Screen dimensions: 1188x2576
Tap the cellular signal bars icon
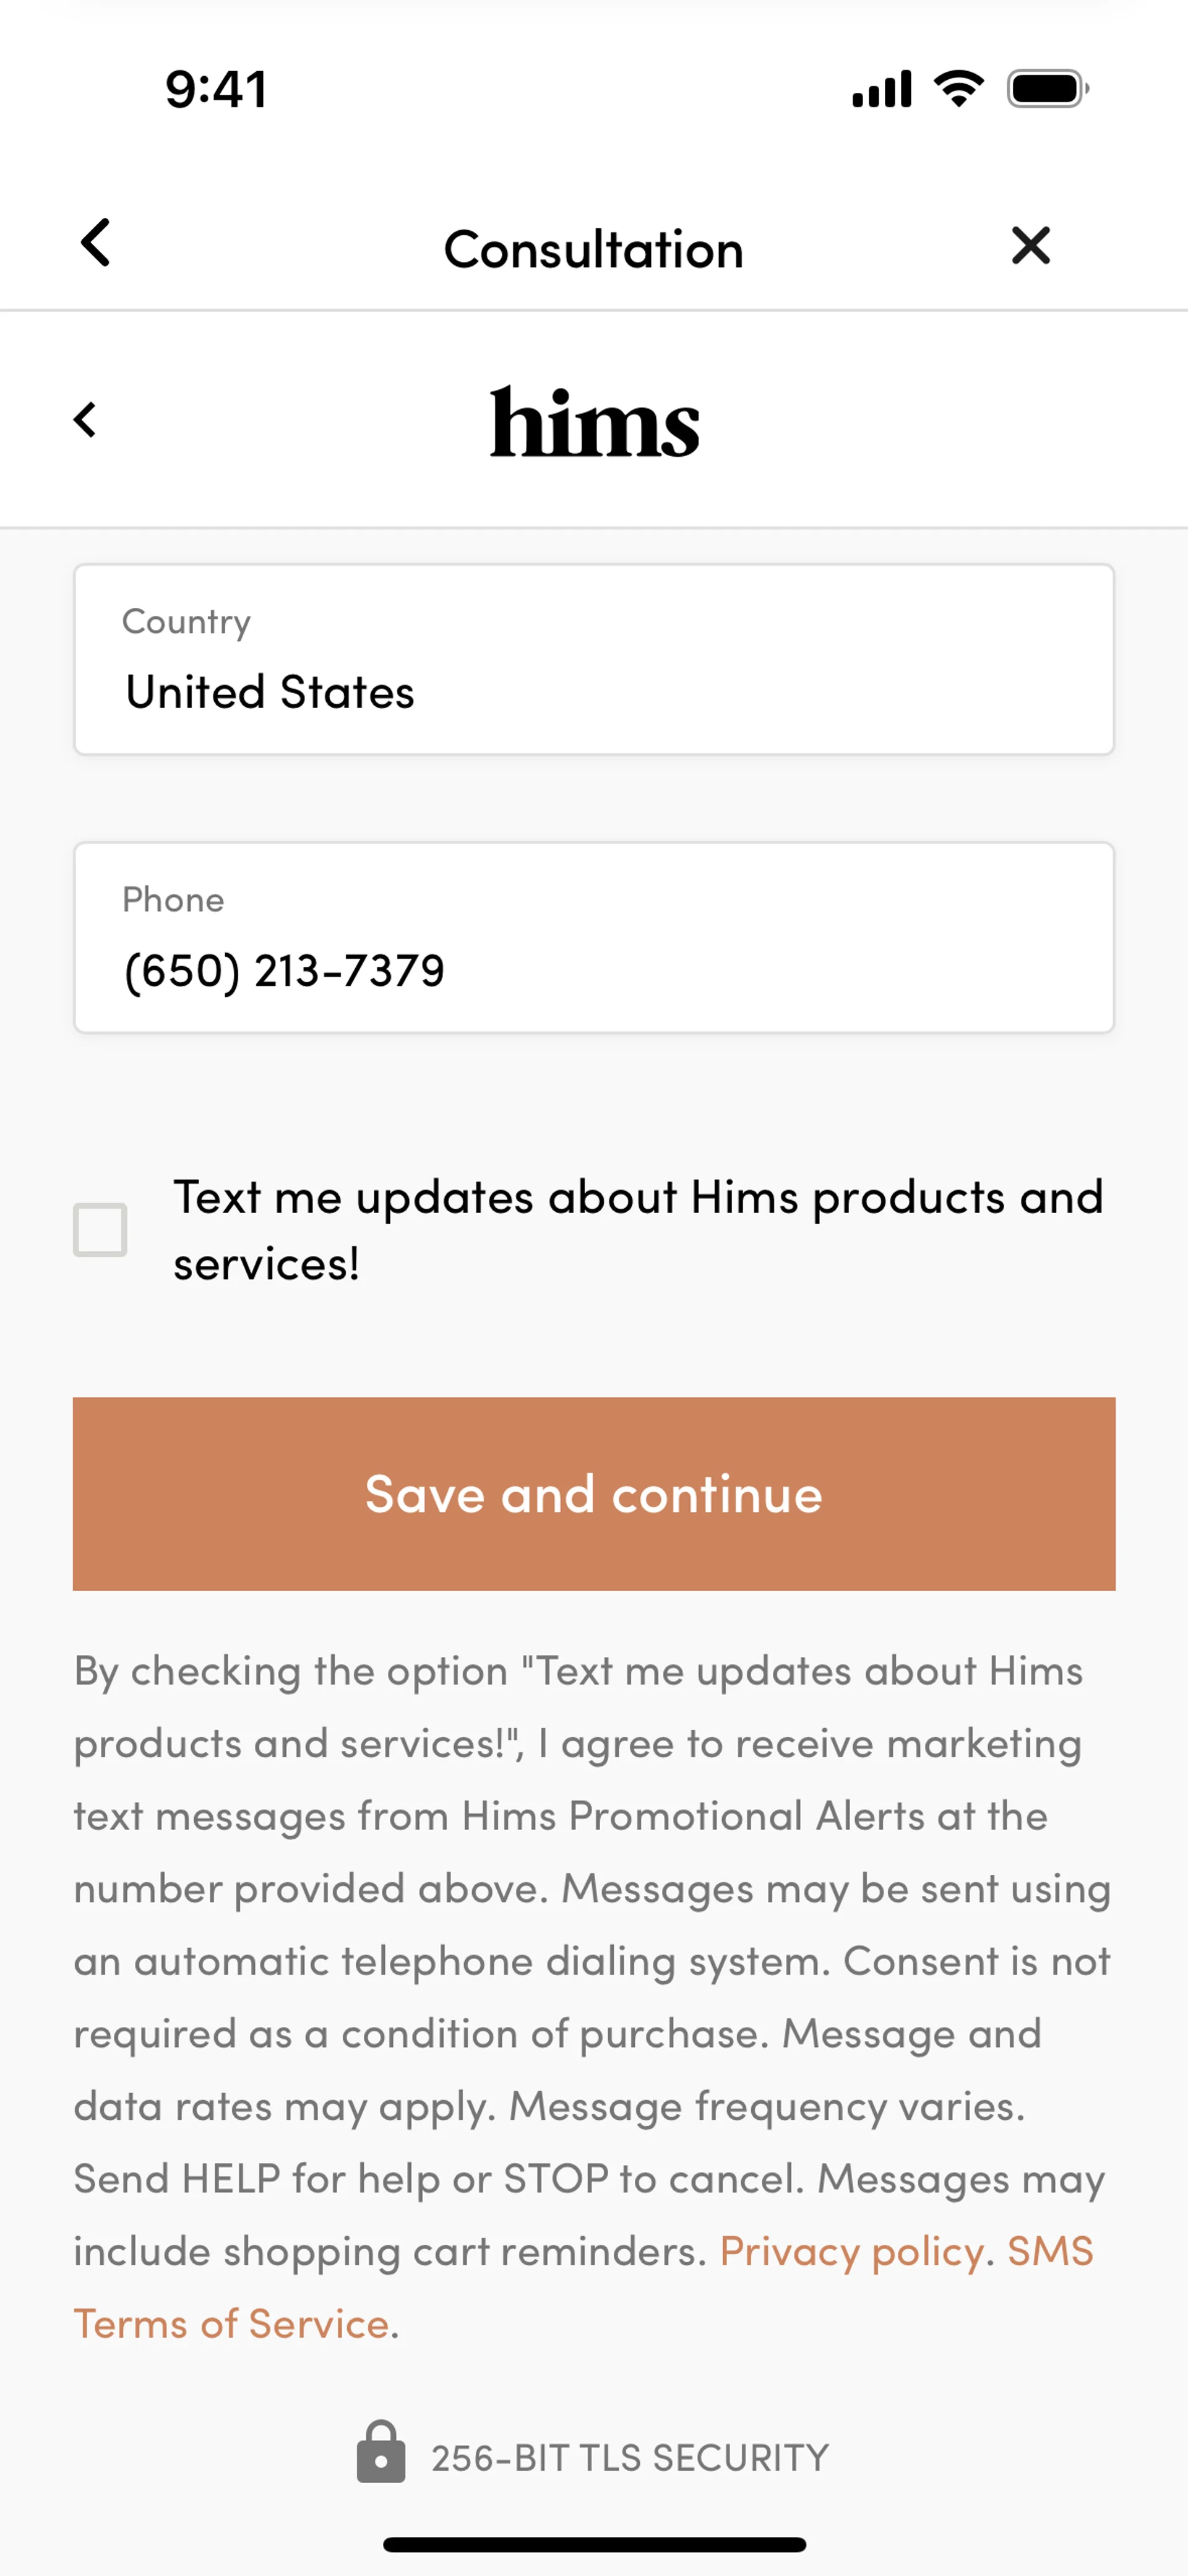pyautogui.click(x=881, y=89)
